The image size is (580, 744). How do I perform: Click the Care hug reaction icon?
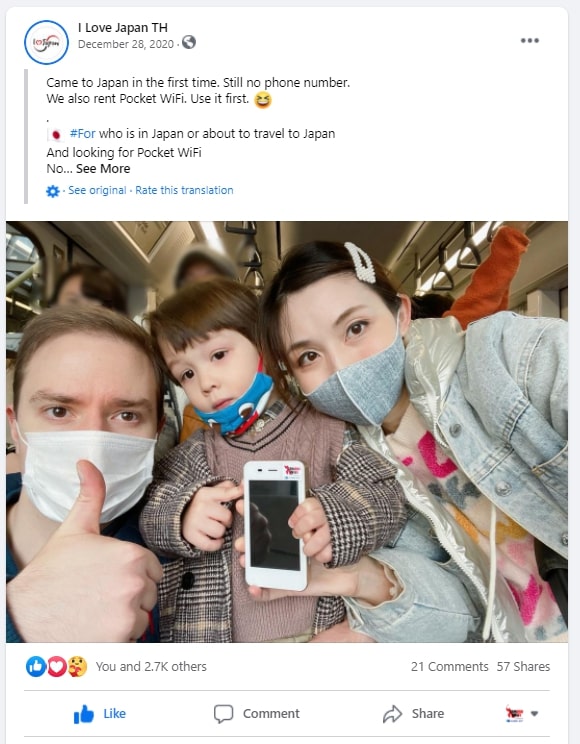pyautogui.click(x=77, y=666)
